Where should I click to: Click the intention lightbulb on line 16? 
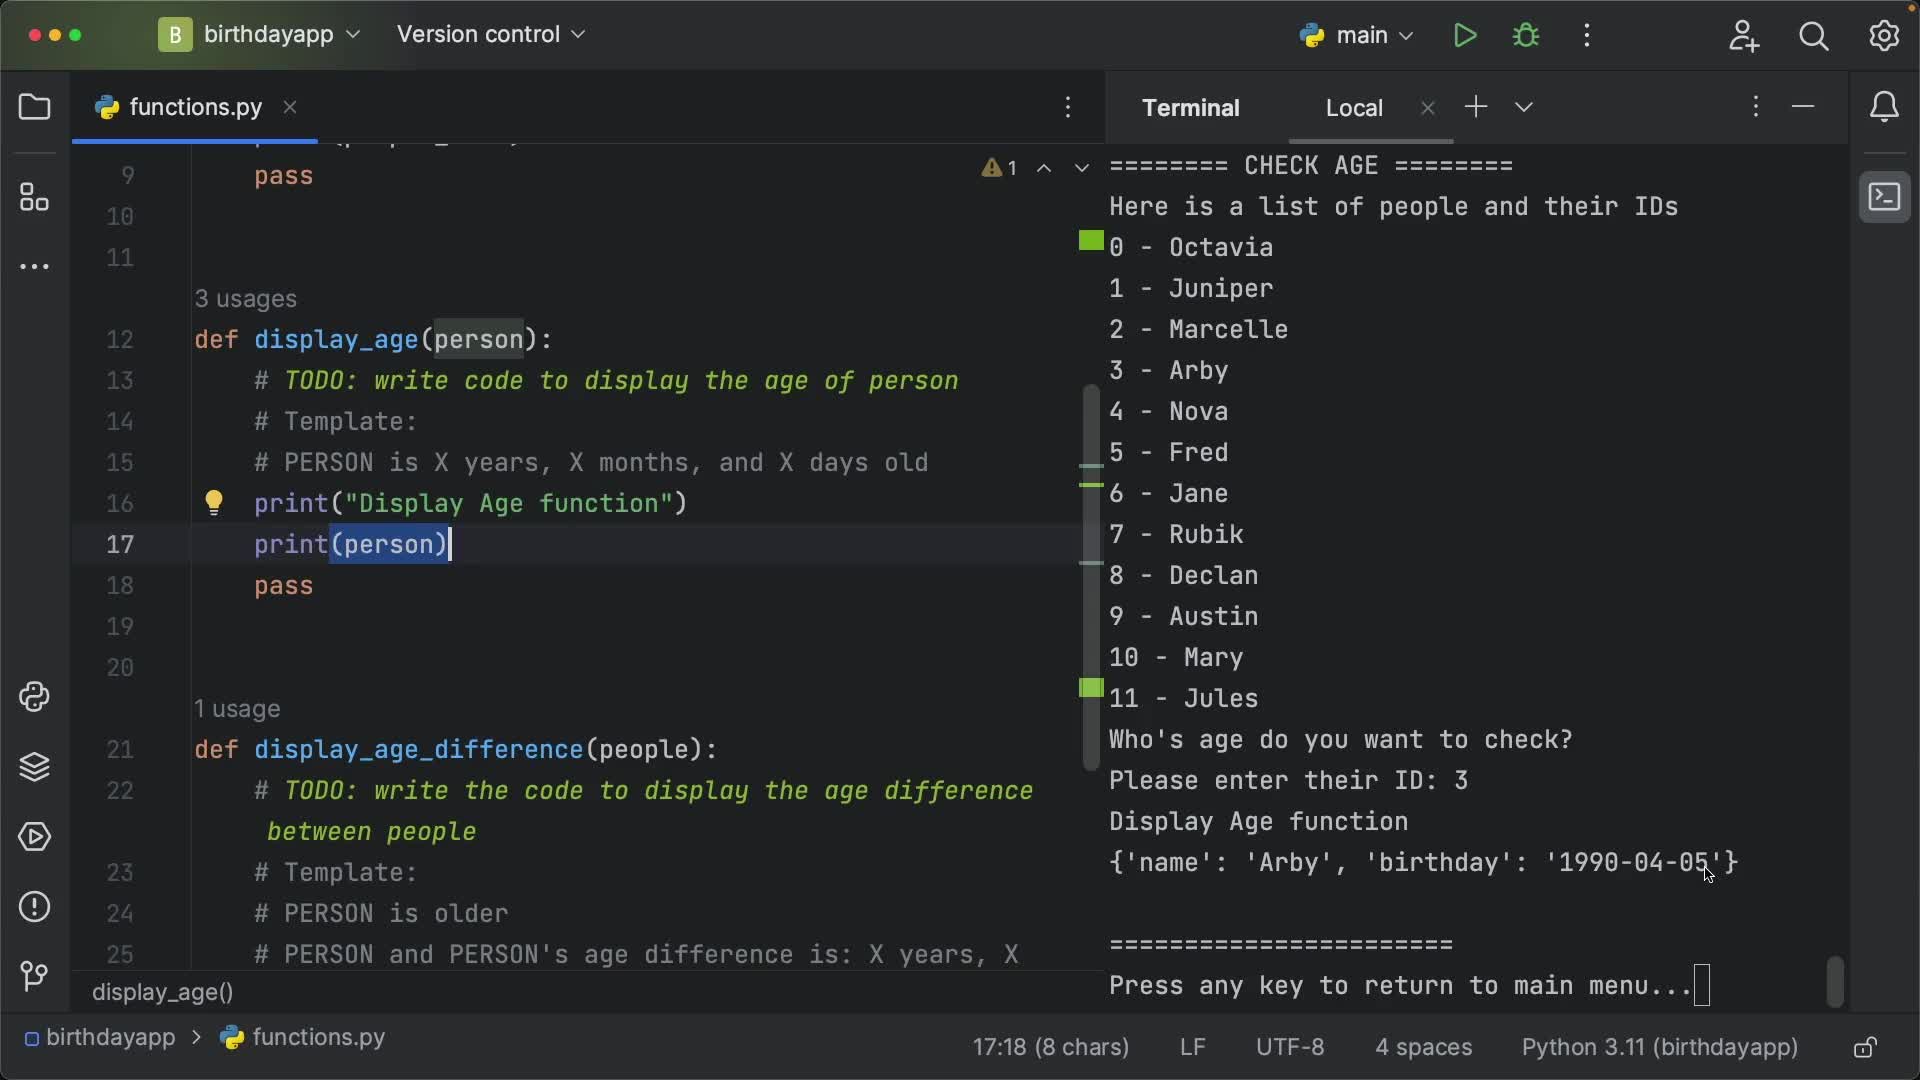point(214,504)
